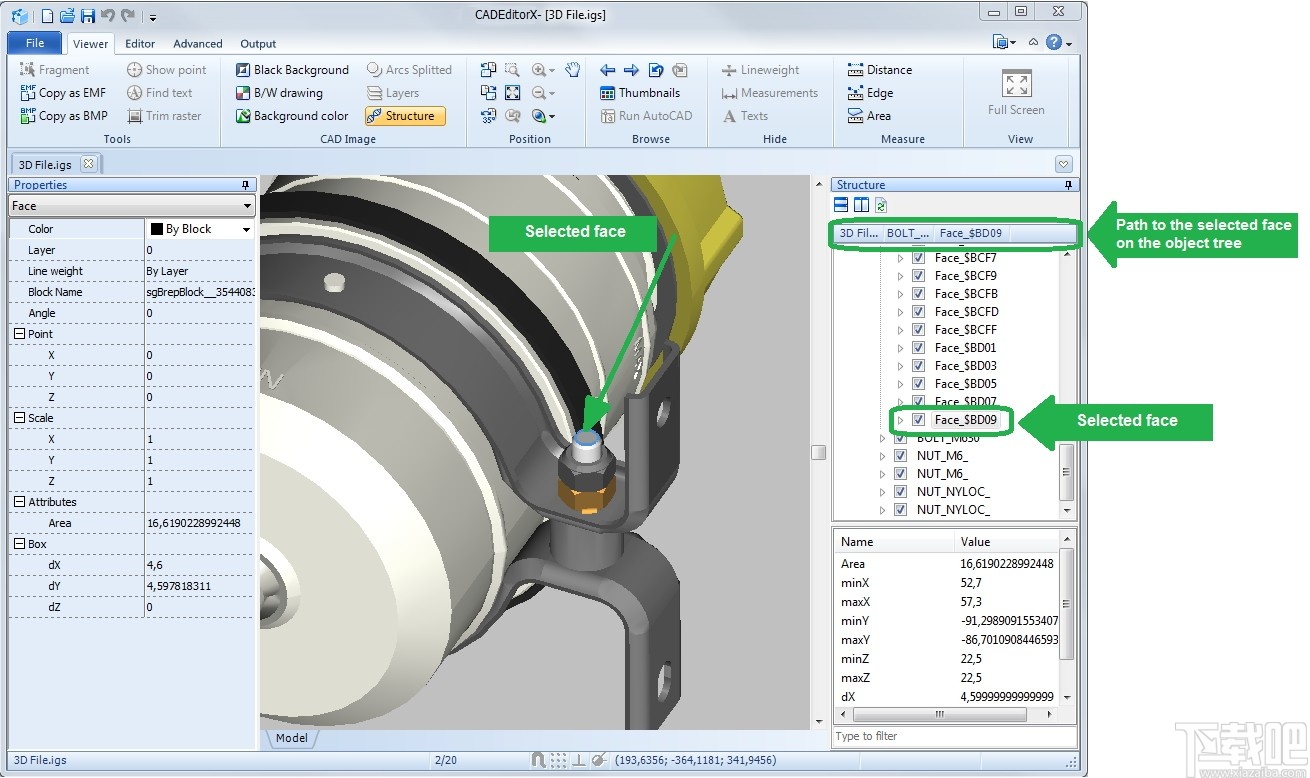Open the Face object type dropdown
Image resolution: width=1310 pixels, height=778 pixels.
(x=248, y=206)
